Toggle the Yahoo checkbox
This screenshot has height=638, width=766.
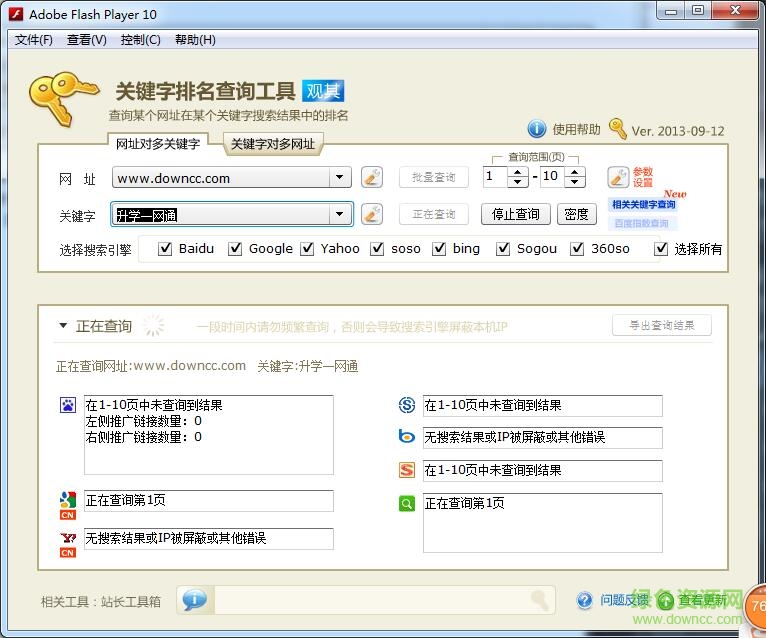(307, 249)
